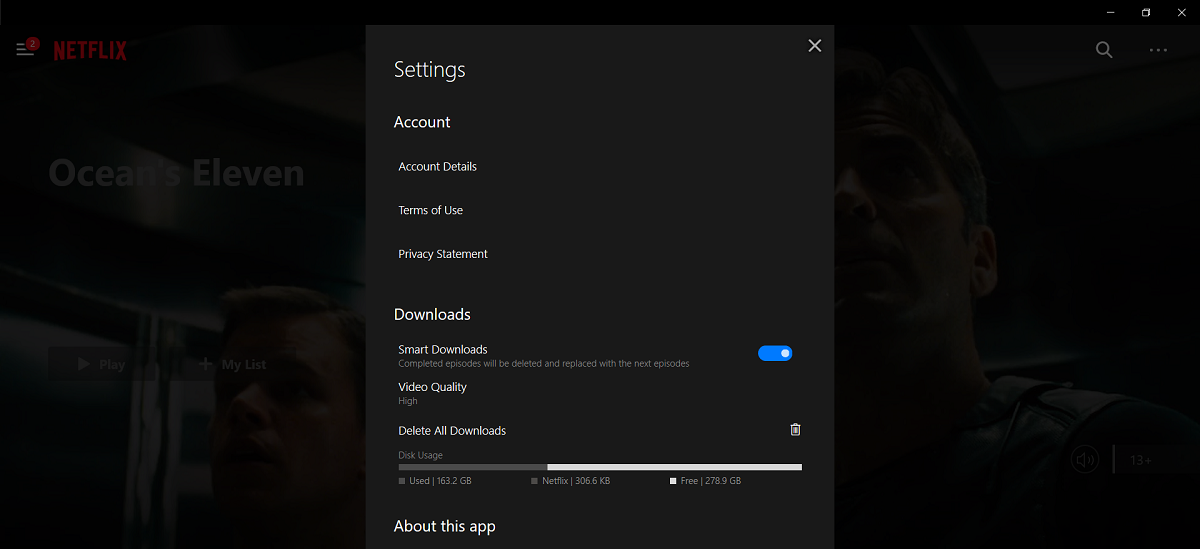1200x549 pixels.
Task: Click the Smart Downloads description text
Action: pyautogui.click(x=544, y=364)
